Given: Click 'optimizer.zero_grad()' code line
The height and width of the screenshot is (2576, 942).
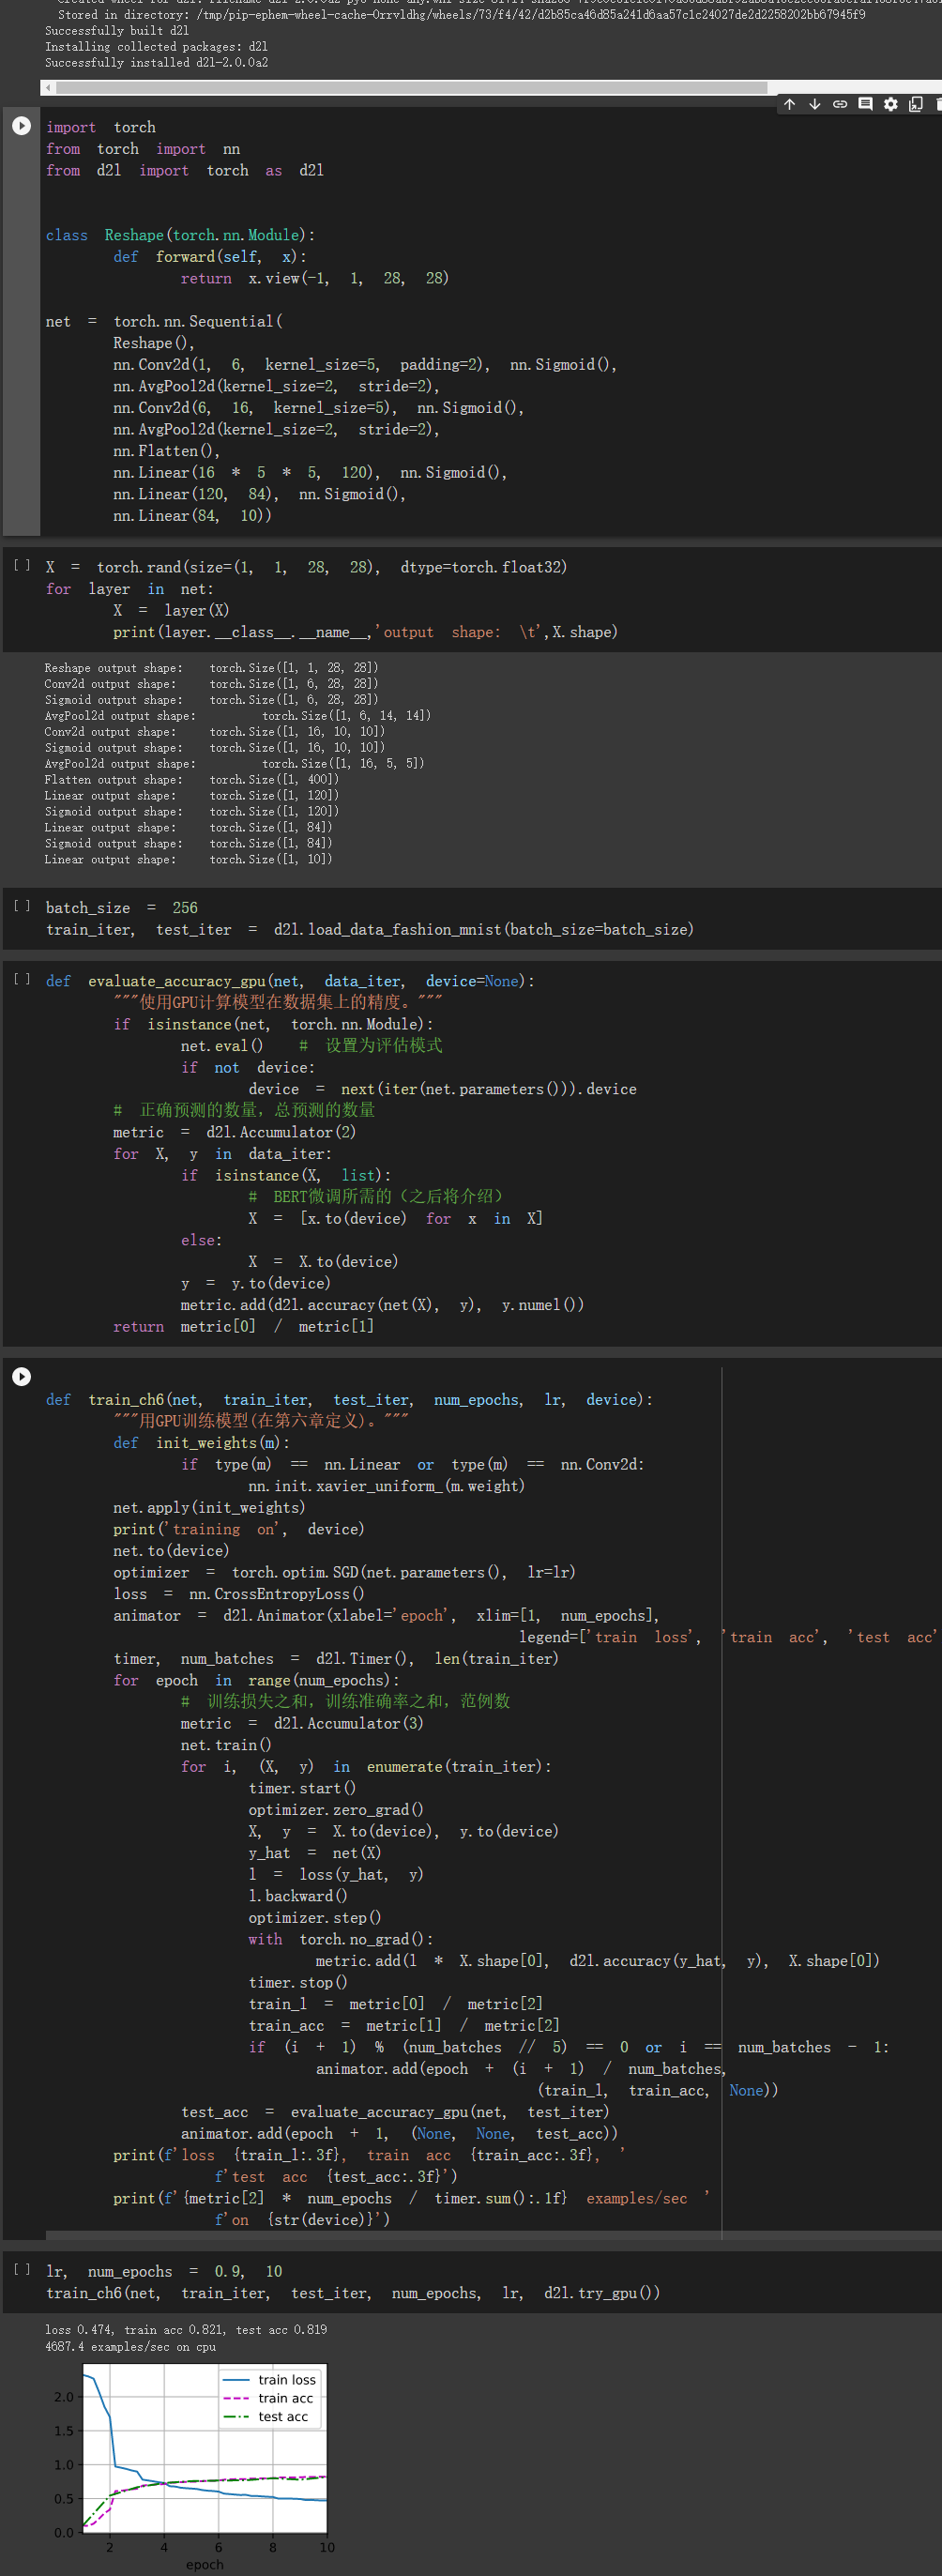Looking at the screenshot, I should pos(335,1809).
